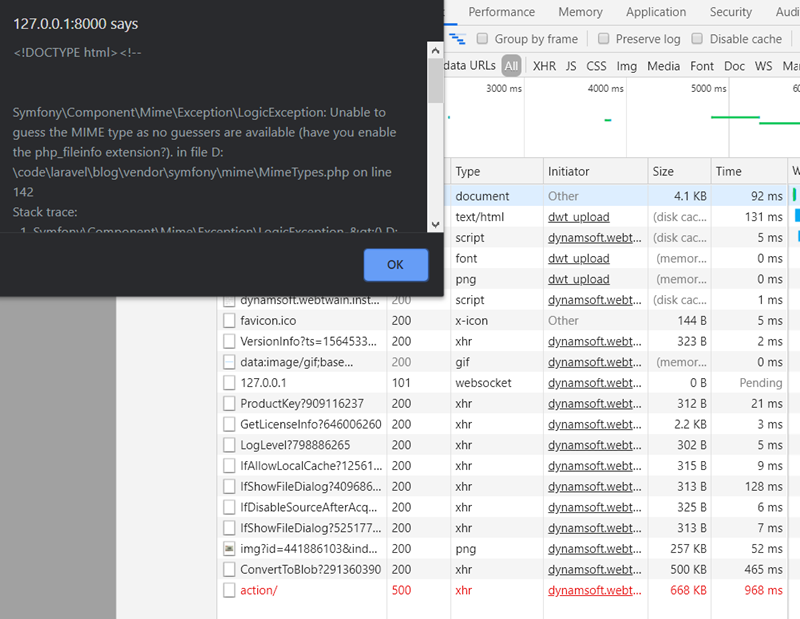Switch to the Performance tab
The image size is (800, 619).
click(501, 12)
